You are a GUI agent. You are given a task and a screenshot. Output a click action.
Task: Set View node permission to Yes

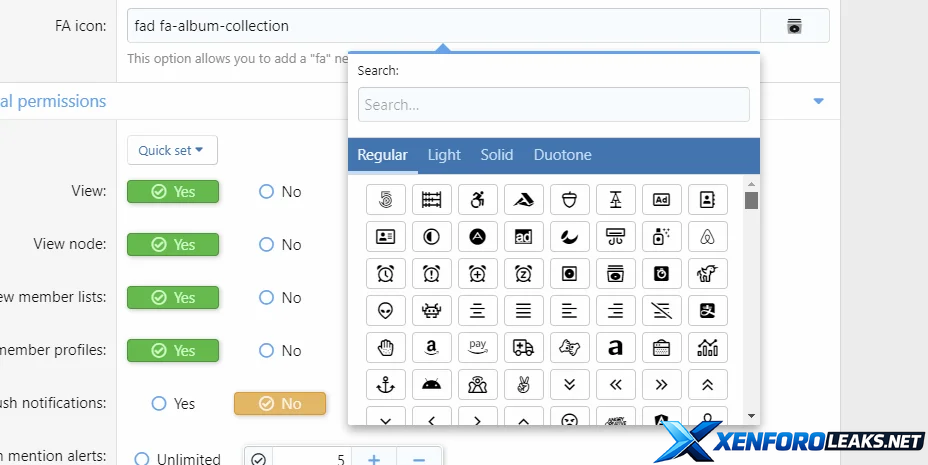pyautogui.click(x=173, y=245)
